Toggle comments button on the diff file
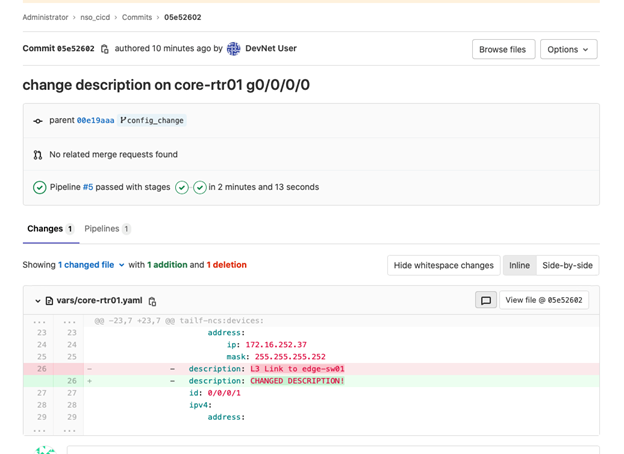The height and width of the screenshot is (454, 624). click(x=485, y=300)
